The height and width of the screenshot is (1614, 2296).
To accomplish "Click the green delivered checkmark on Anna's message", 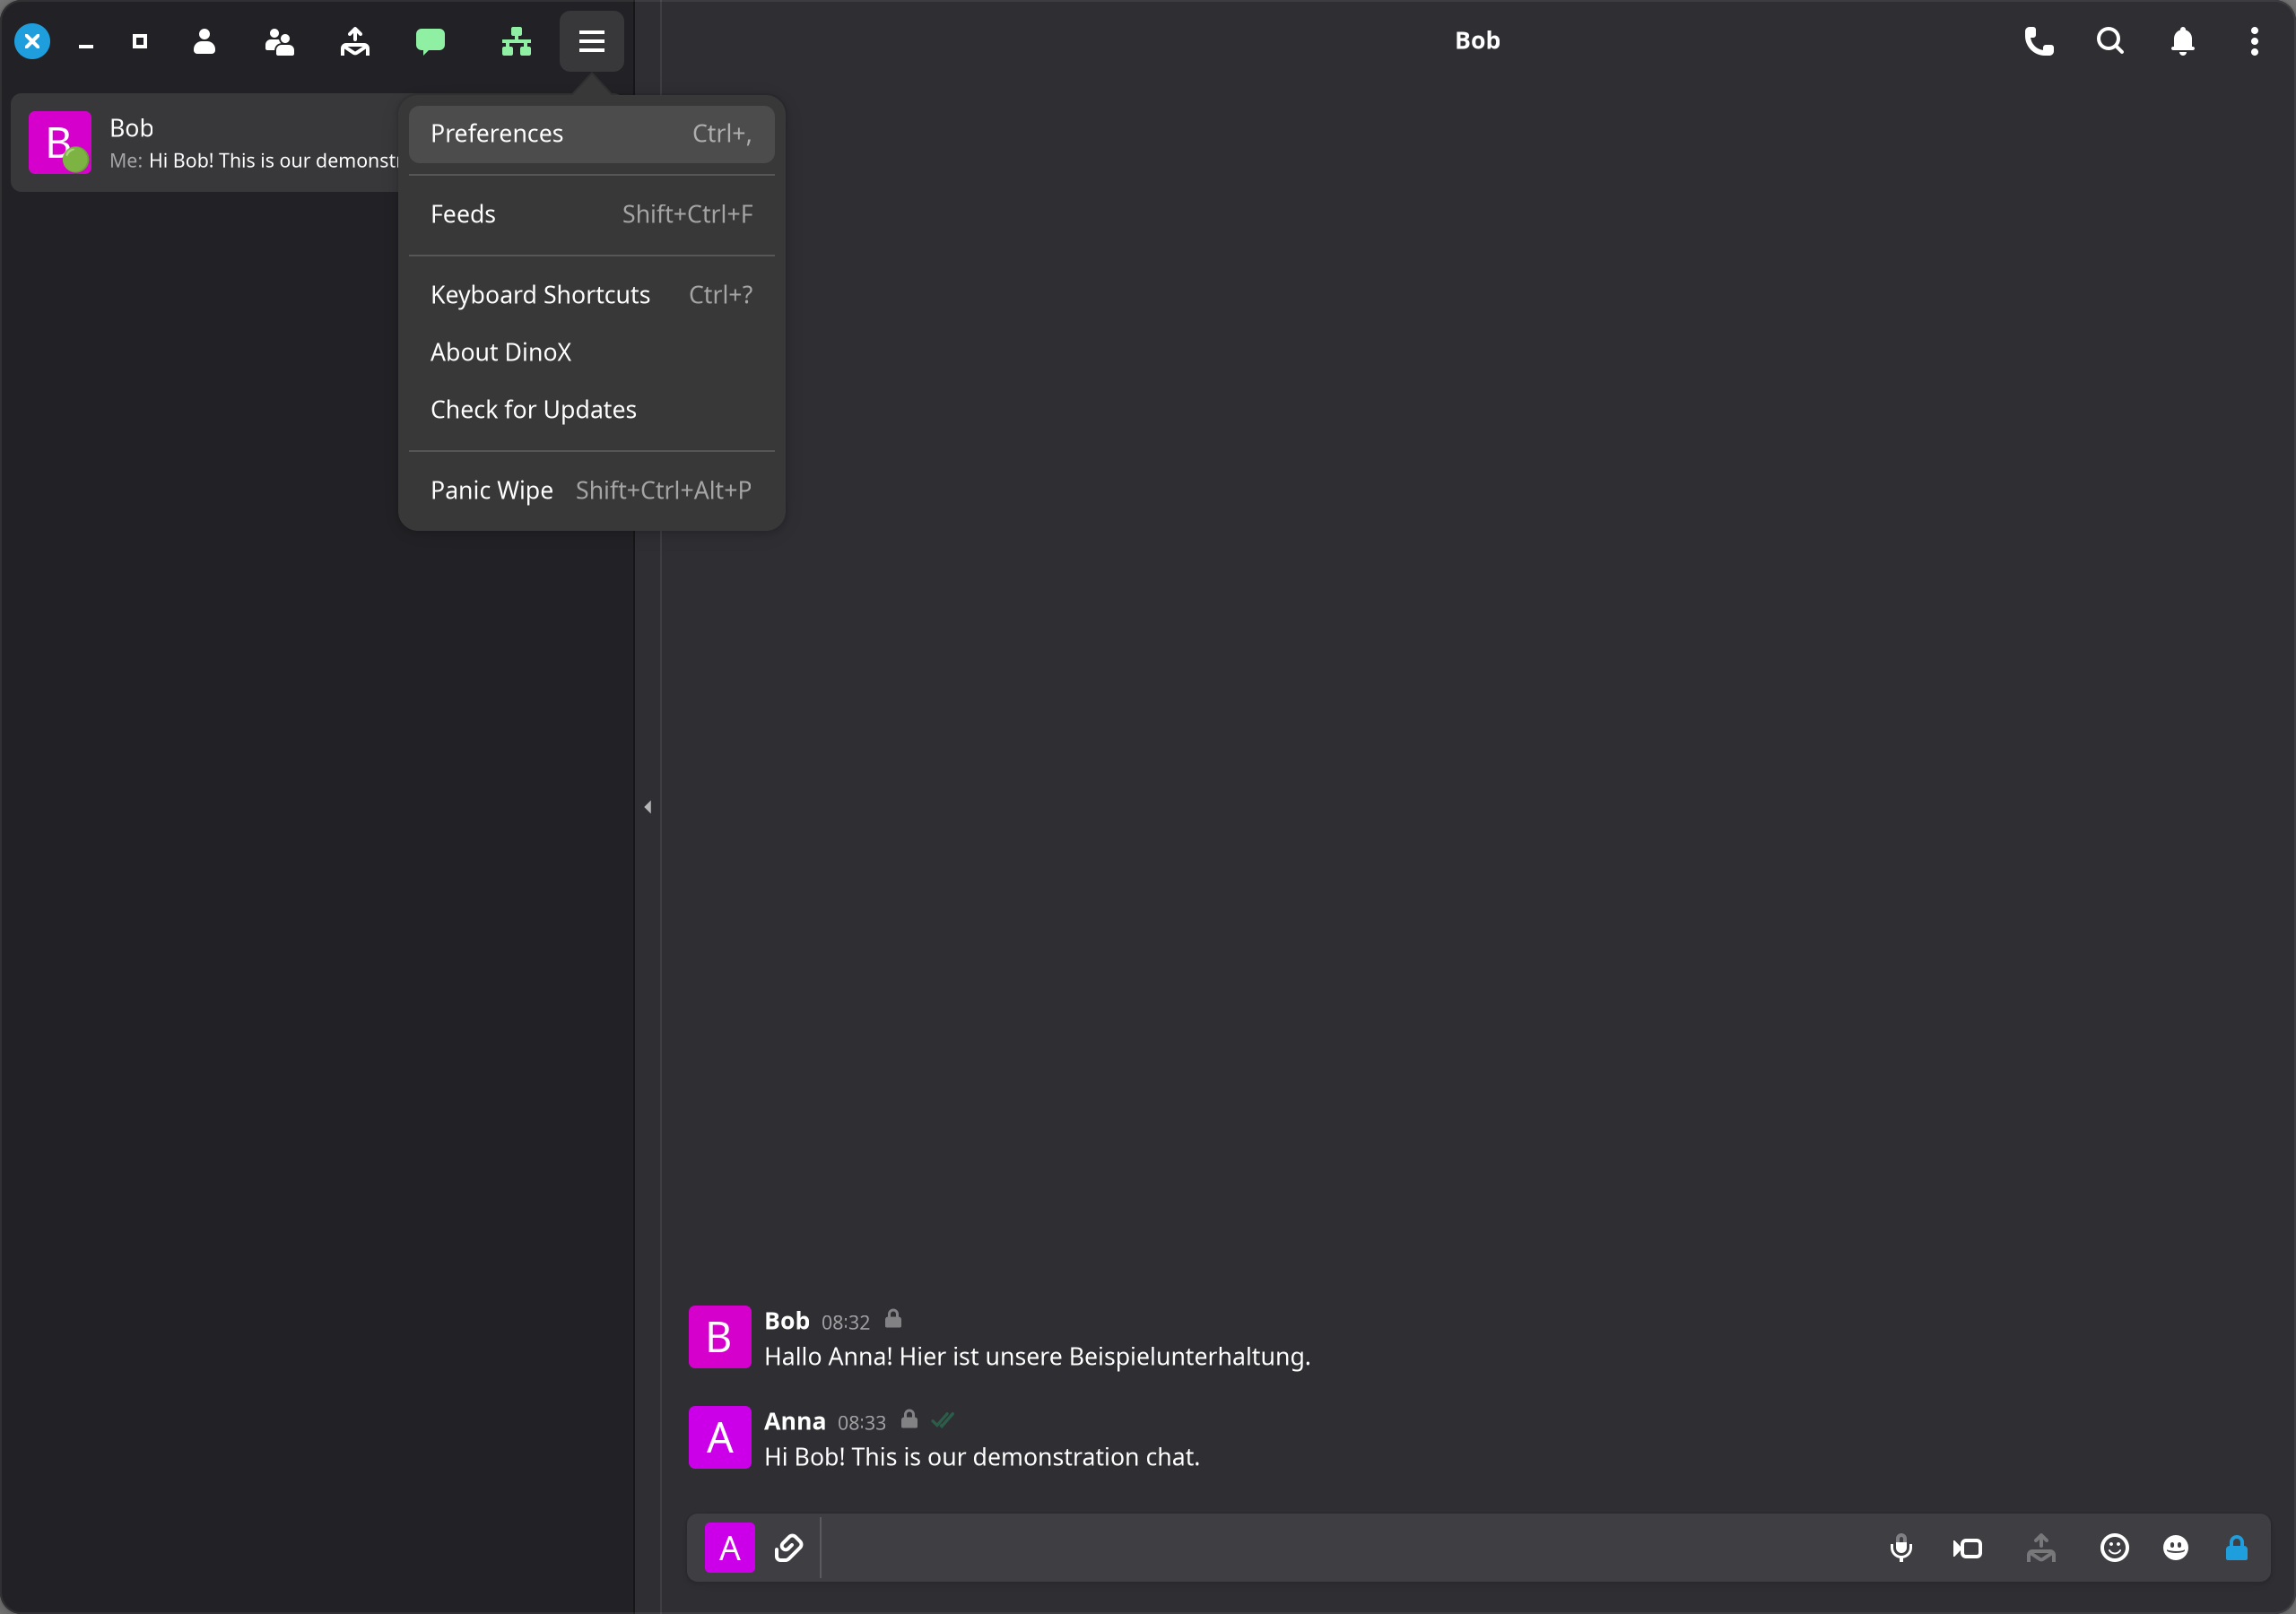I will [x=942, y=1421].
